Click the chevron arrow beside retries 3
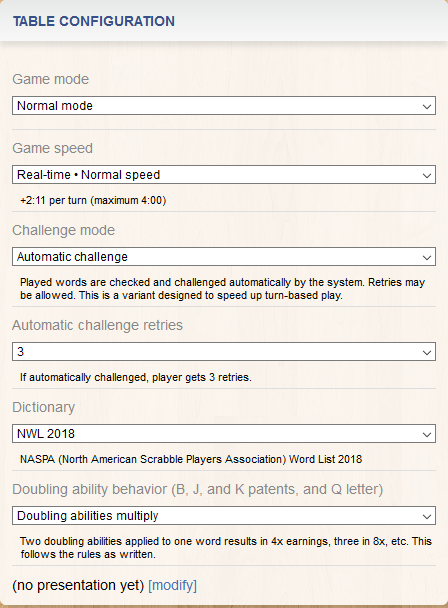The image size is (448, 608). click(427, 352)
